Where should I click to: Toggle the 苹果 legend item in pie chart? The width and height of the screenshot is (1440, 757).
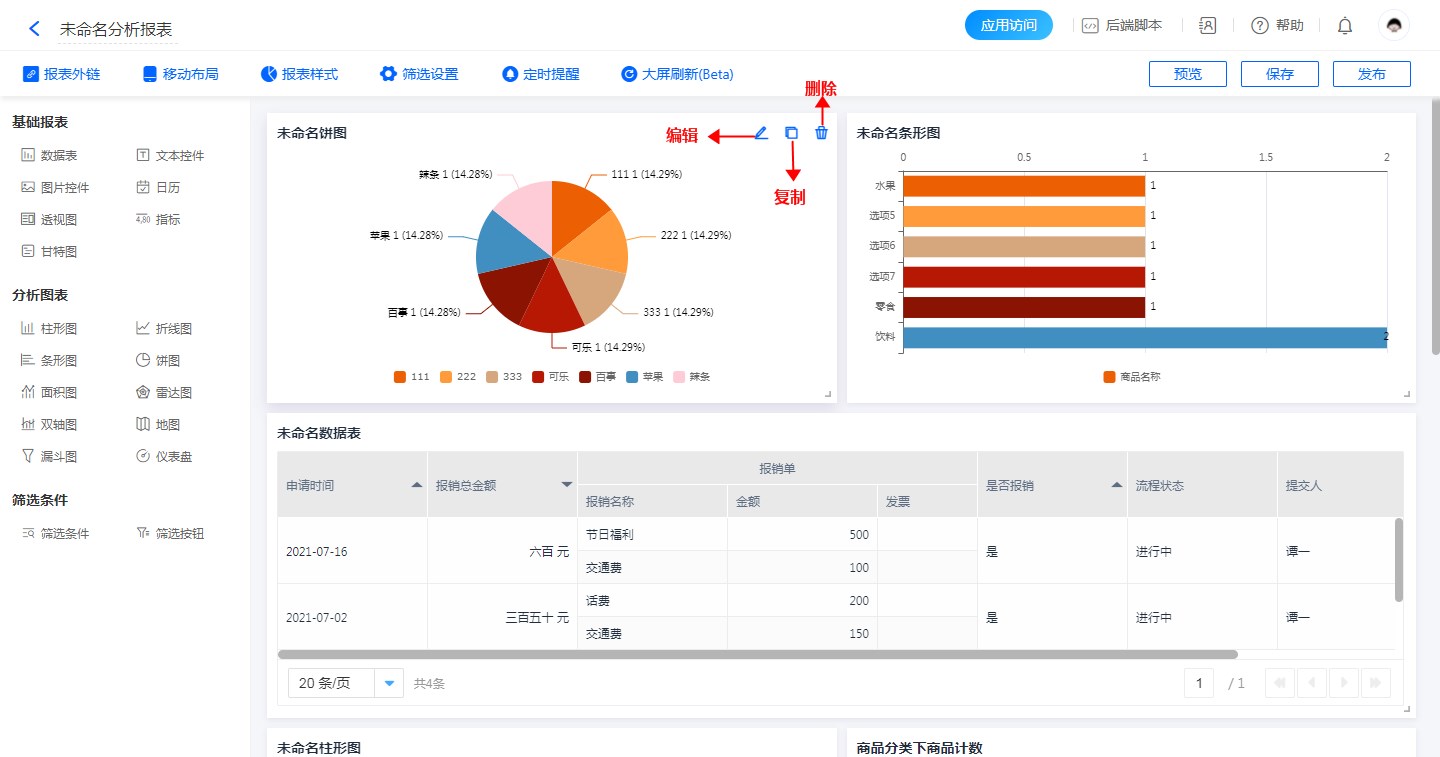pos(644,377)
